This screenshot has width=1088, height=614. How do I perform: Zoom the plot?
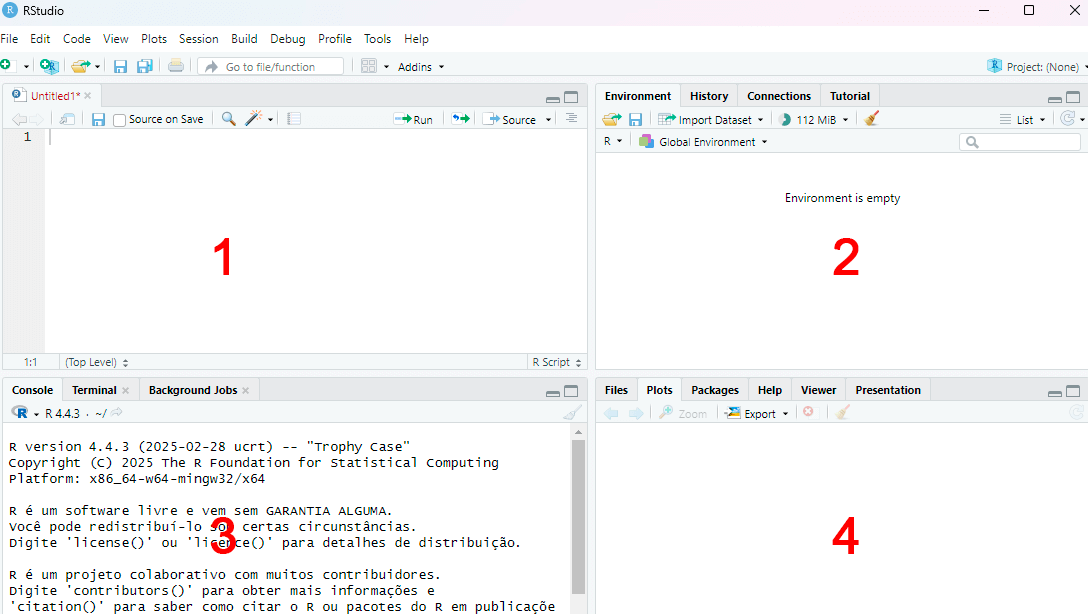coord(683,413)
